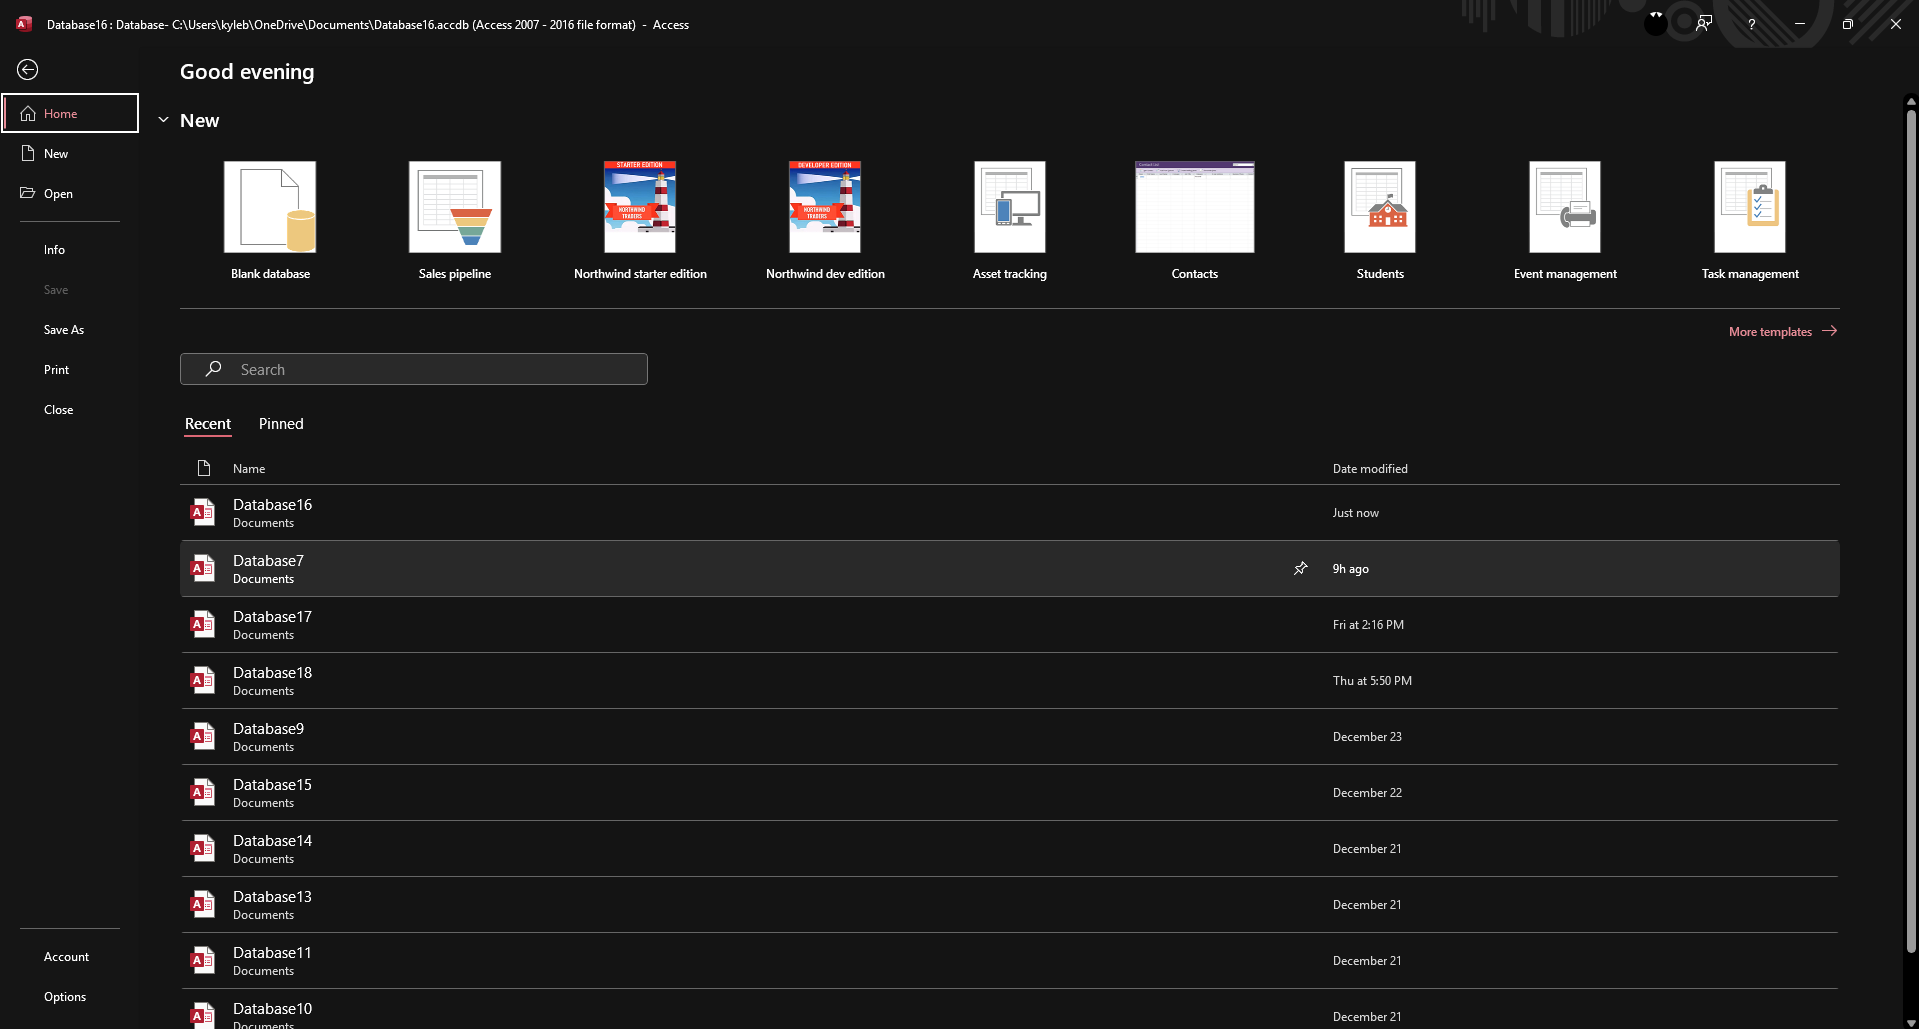Click the Help question mark icon
The width and height of the screenshot is (1919, 1029).
coord(1751,24)
